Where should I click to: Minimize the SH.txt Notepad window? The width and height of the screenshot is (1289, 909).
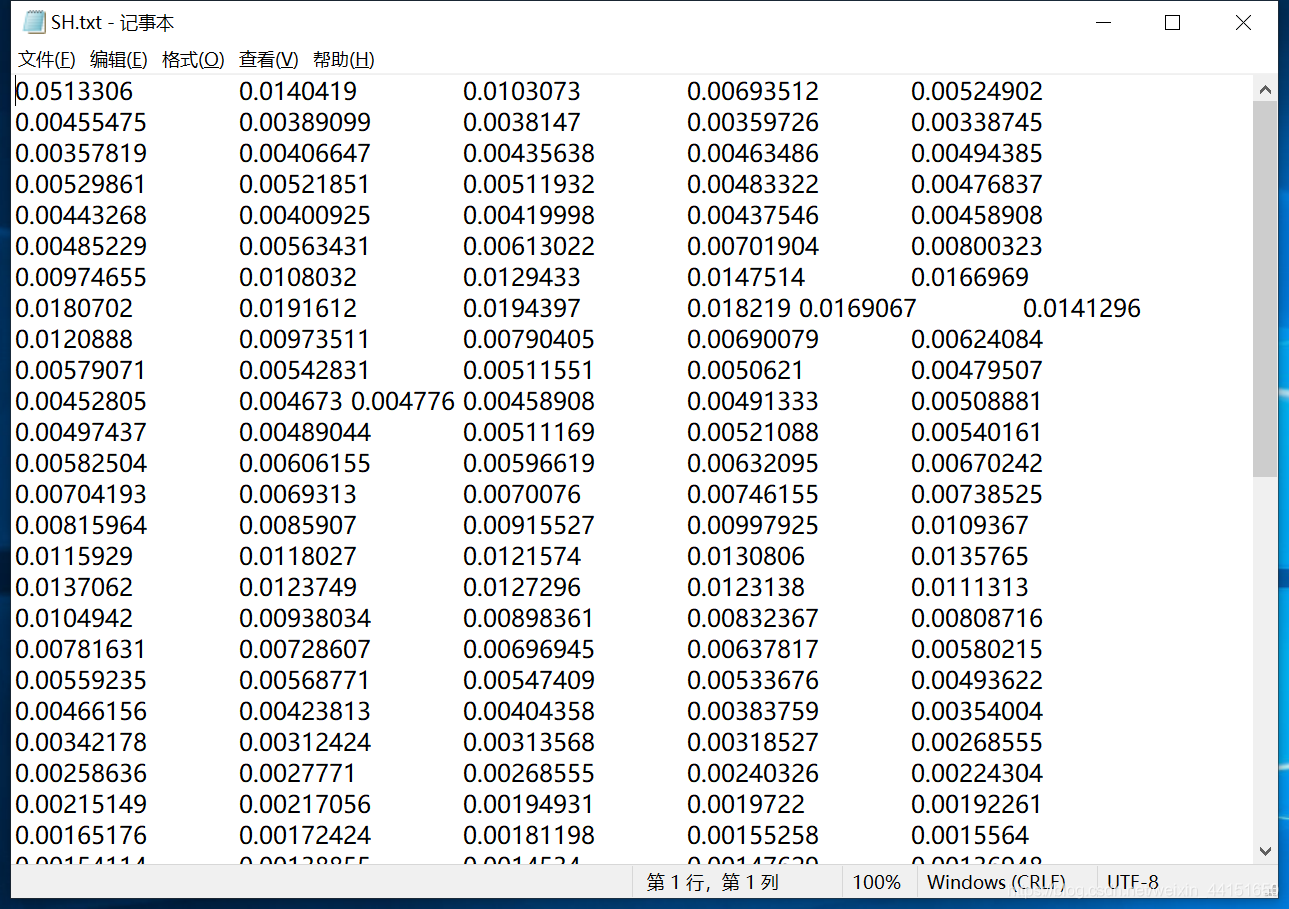[x=1104, y=22]
